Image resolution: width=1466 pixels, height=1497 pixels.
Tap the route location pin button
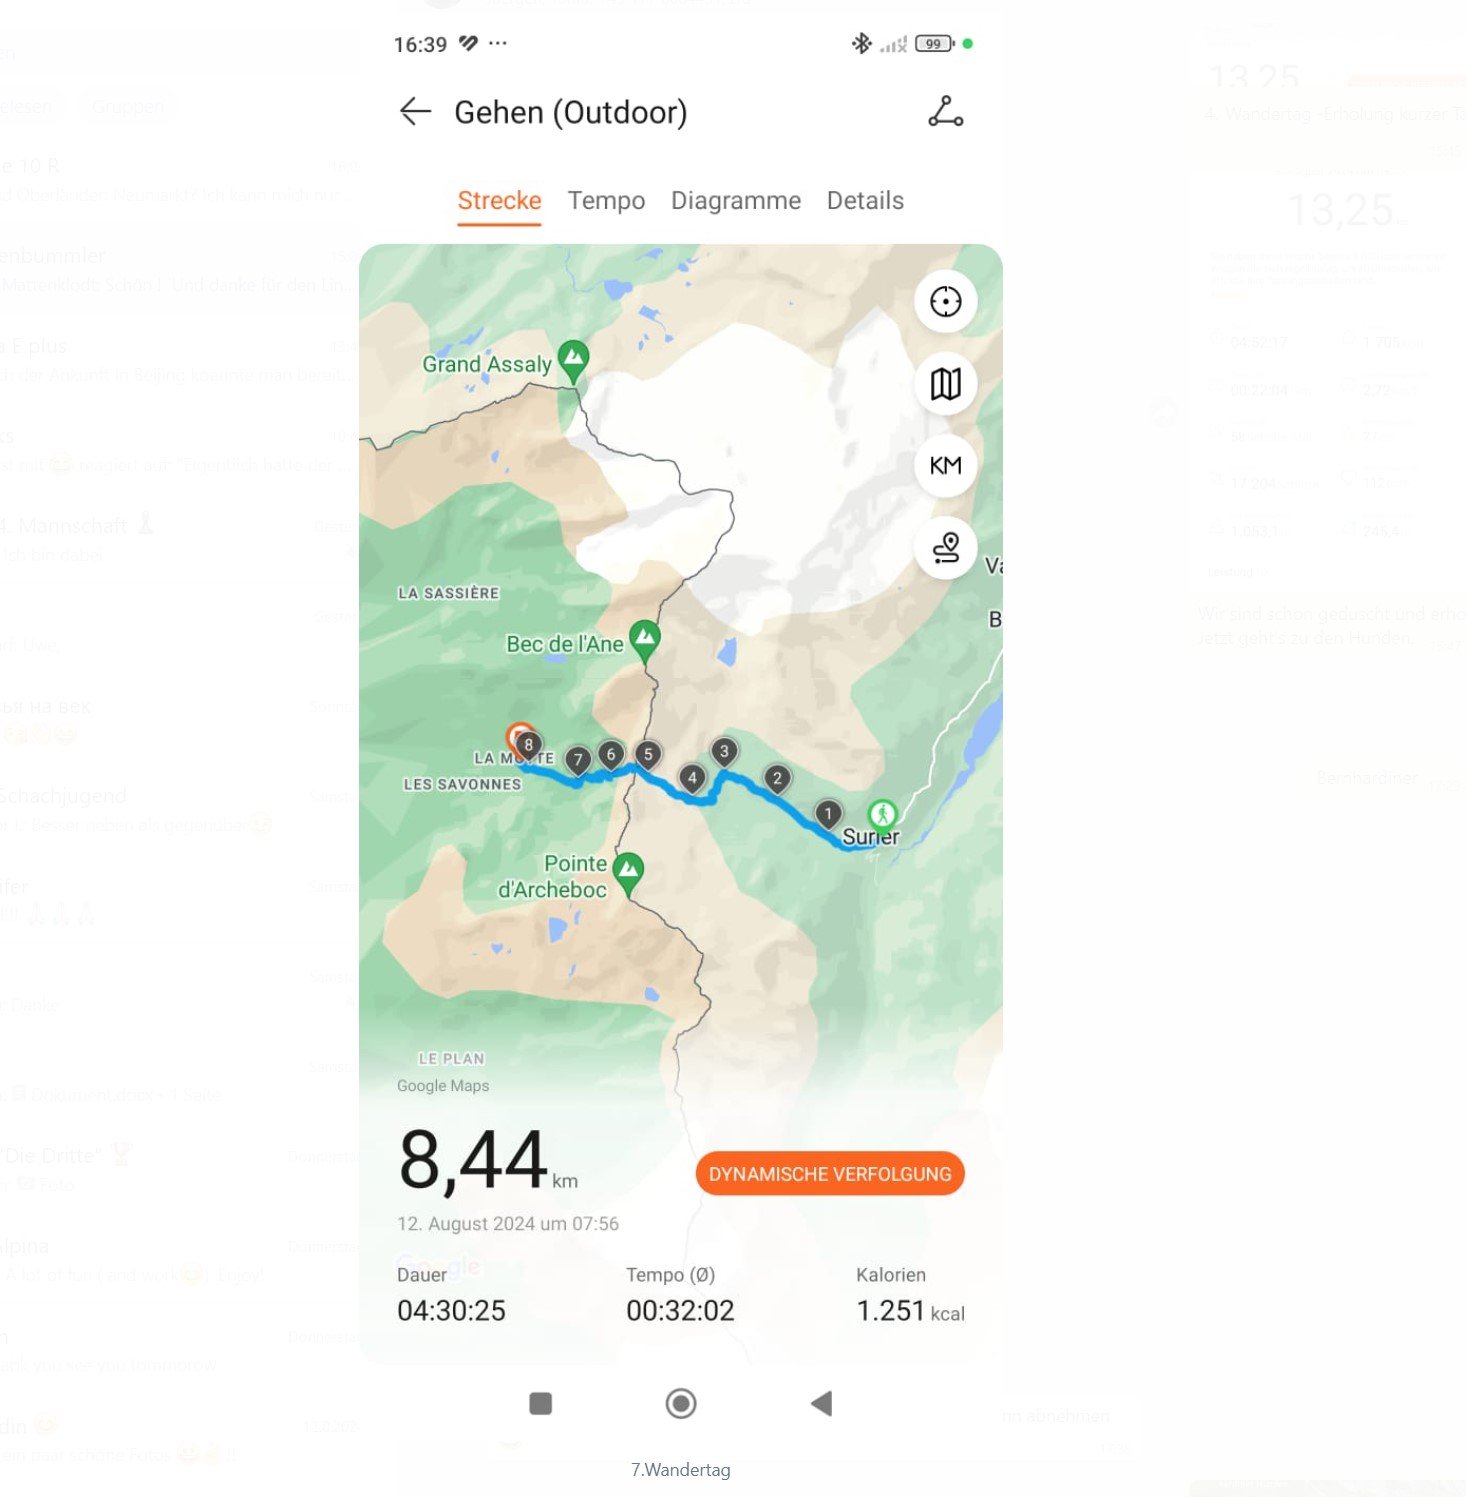tap(945, 548)
